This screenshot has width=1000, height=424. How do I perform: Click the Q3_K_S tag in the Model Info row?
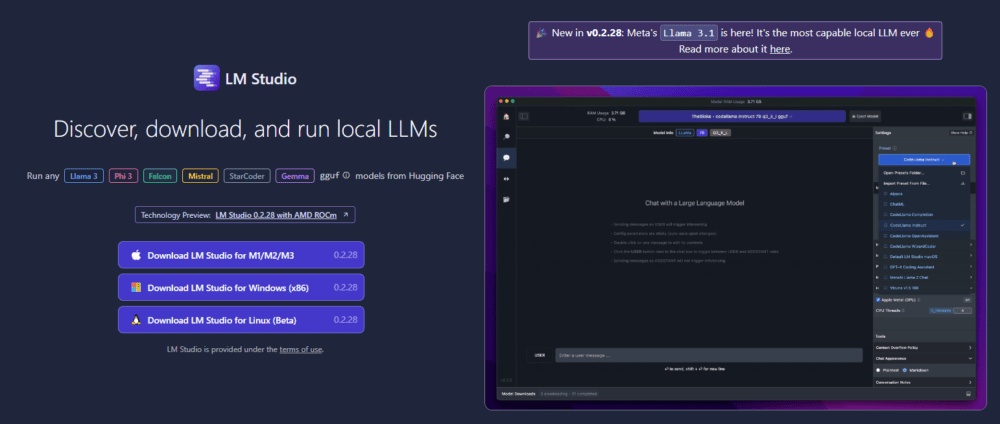point(721,133)
